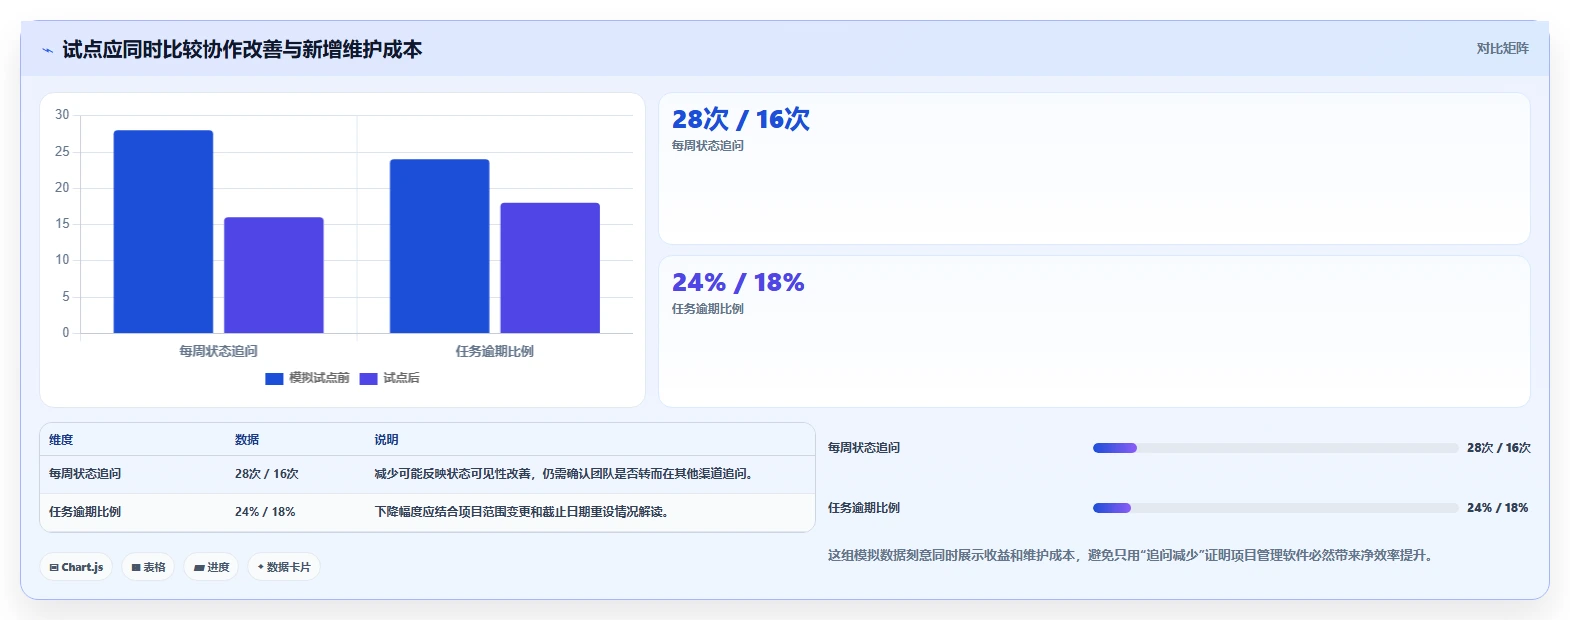The image size is (1570, 620).
Task: Click the 试点后 bar for 任务逾期比例
Action: coord(550,268)
